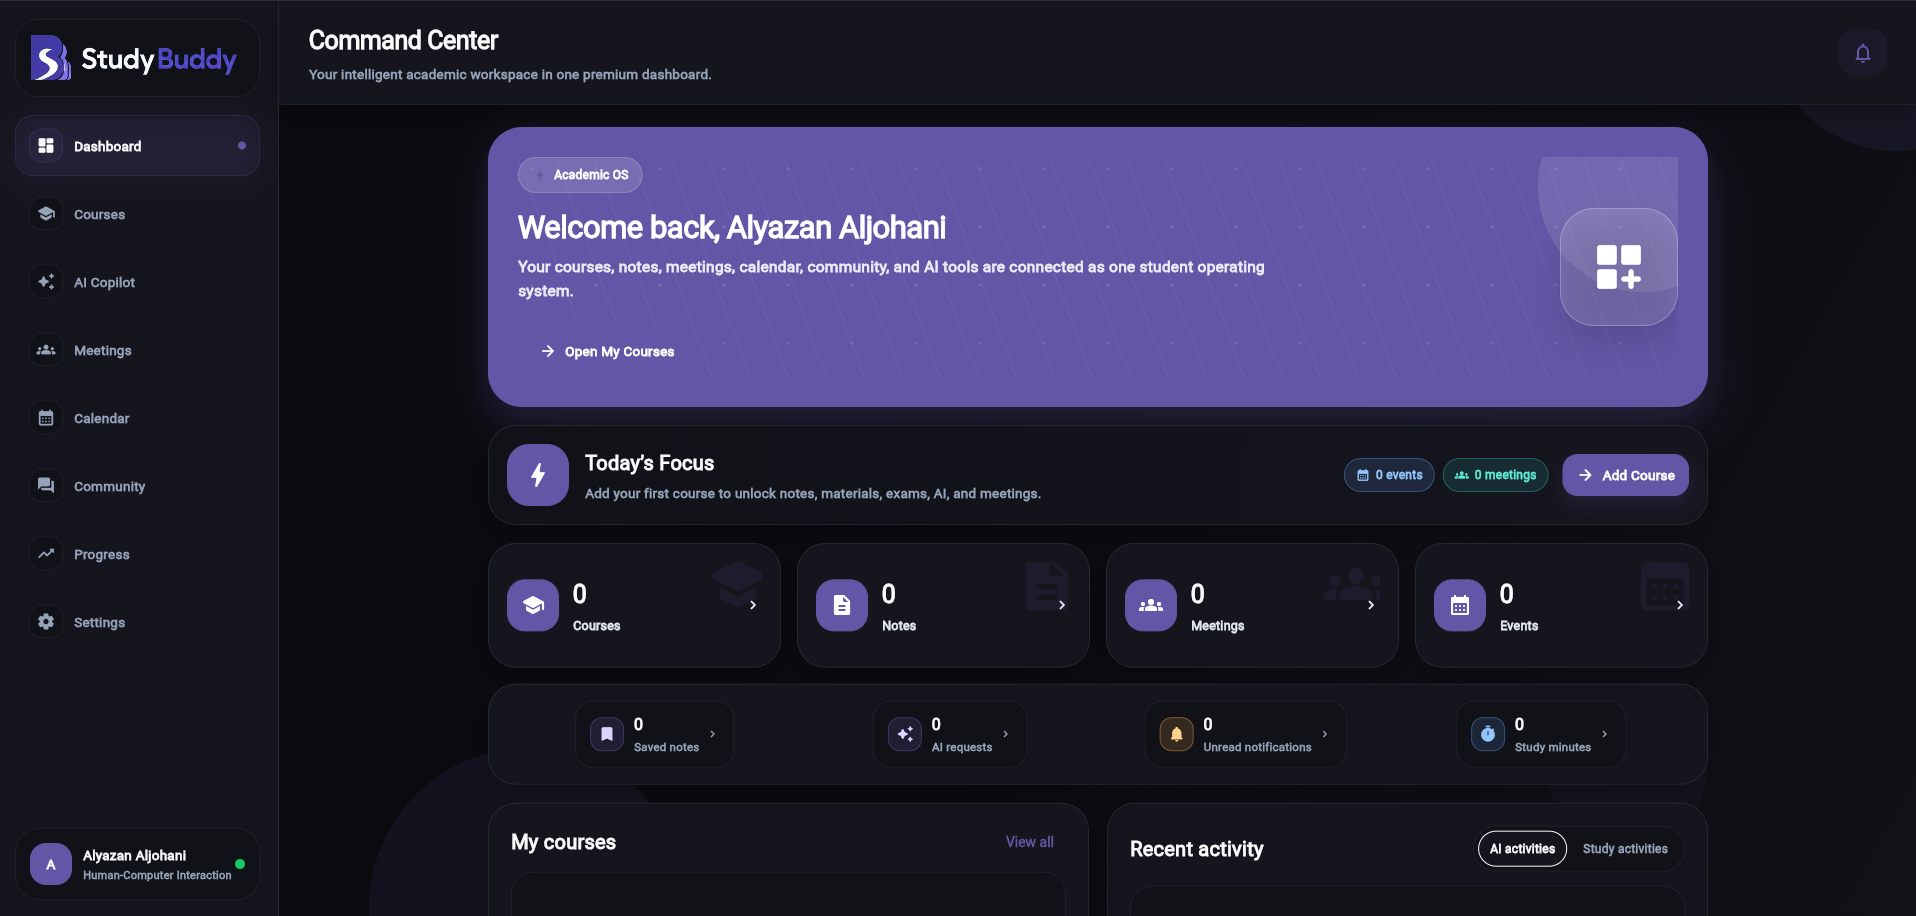
Task: Click the Notes document icon
Action: point(842,605)
